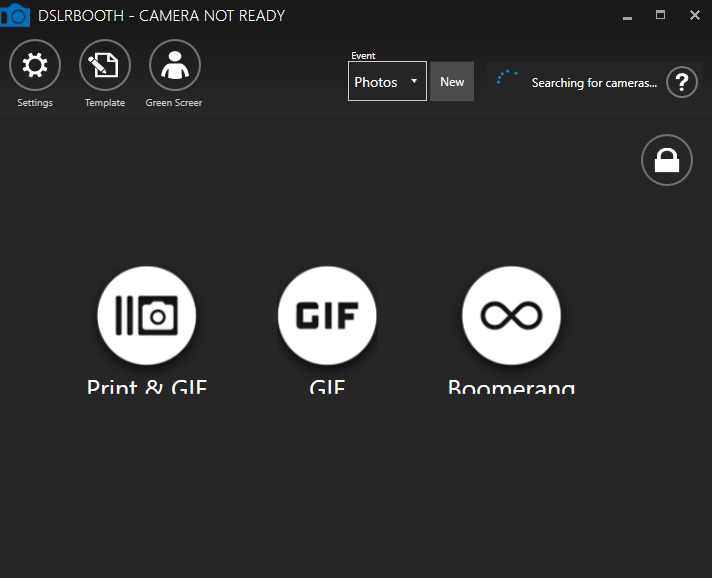
Task: Open the Green Screen icon
Action: (x=175, y=66)
